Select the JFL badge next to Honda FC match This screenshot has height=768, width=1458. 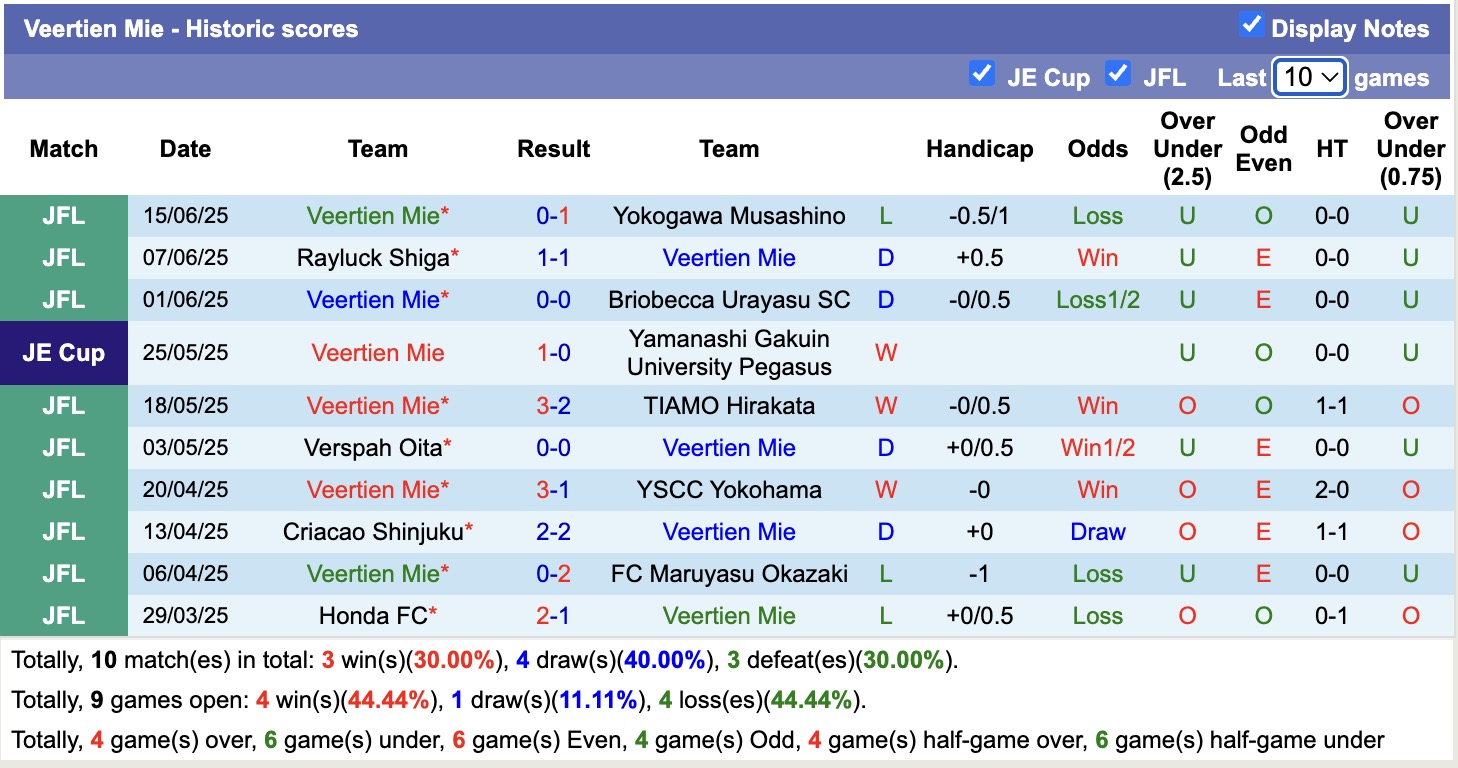63,616
